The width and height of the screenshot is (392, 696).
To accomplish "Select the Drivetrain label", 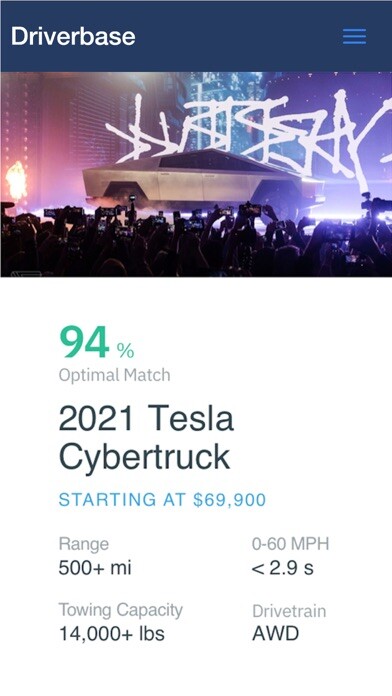I will click(289, 611).
